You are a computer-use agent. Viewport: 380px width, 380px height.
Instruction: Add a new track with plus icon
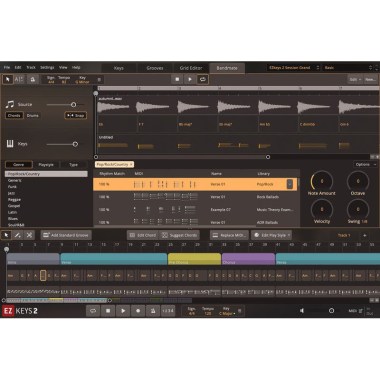click(365, 235)
